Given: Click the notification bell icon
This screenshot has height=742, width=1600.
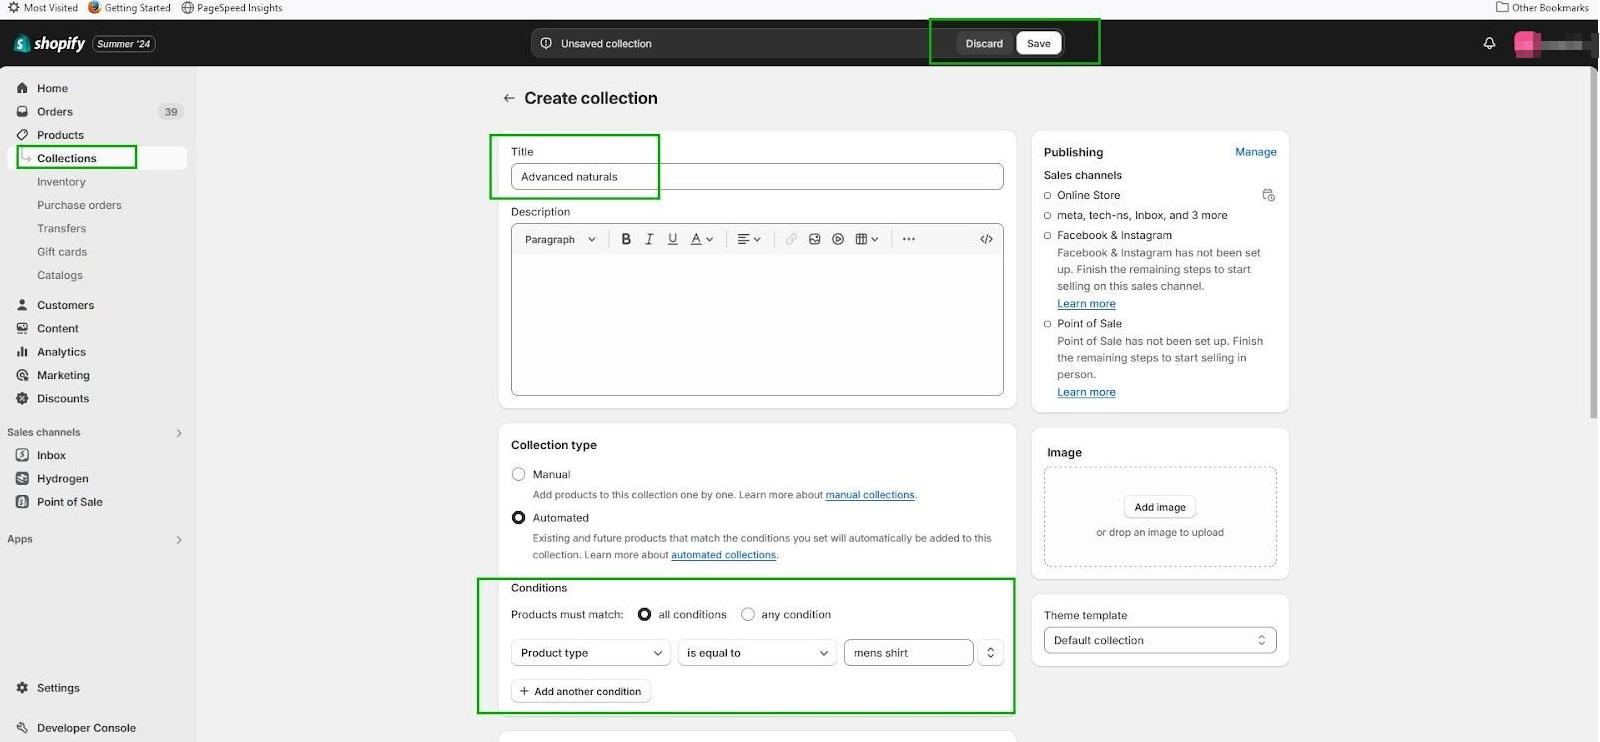Looking at the screenshot, I should (1489, 43).
